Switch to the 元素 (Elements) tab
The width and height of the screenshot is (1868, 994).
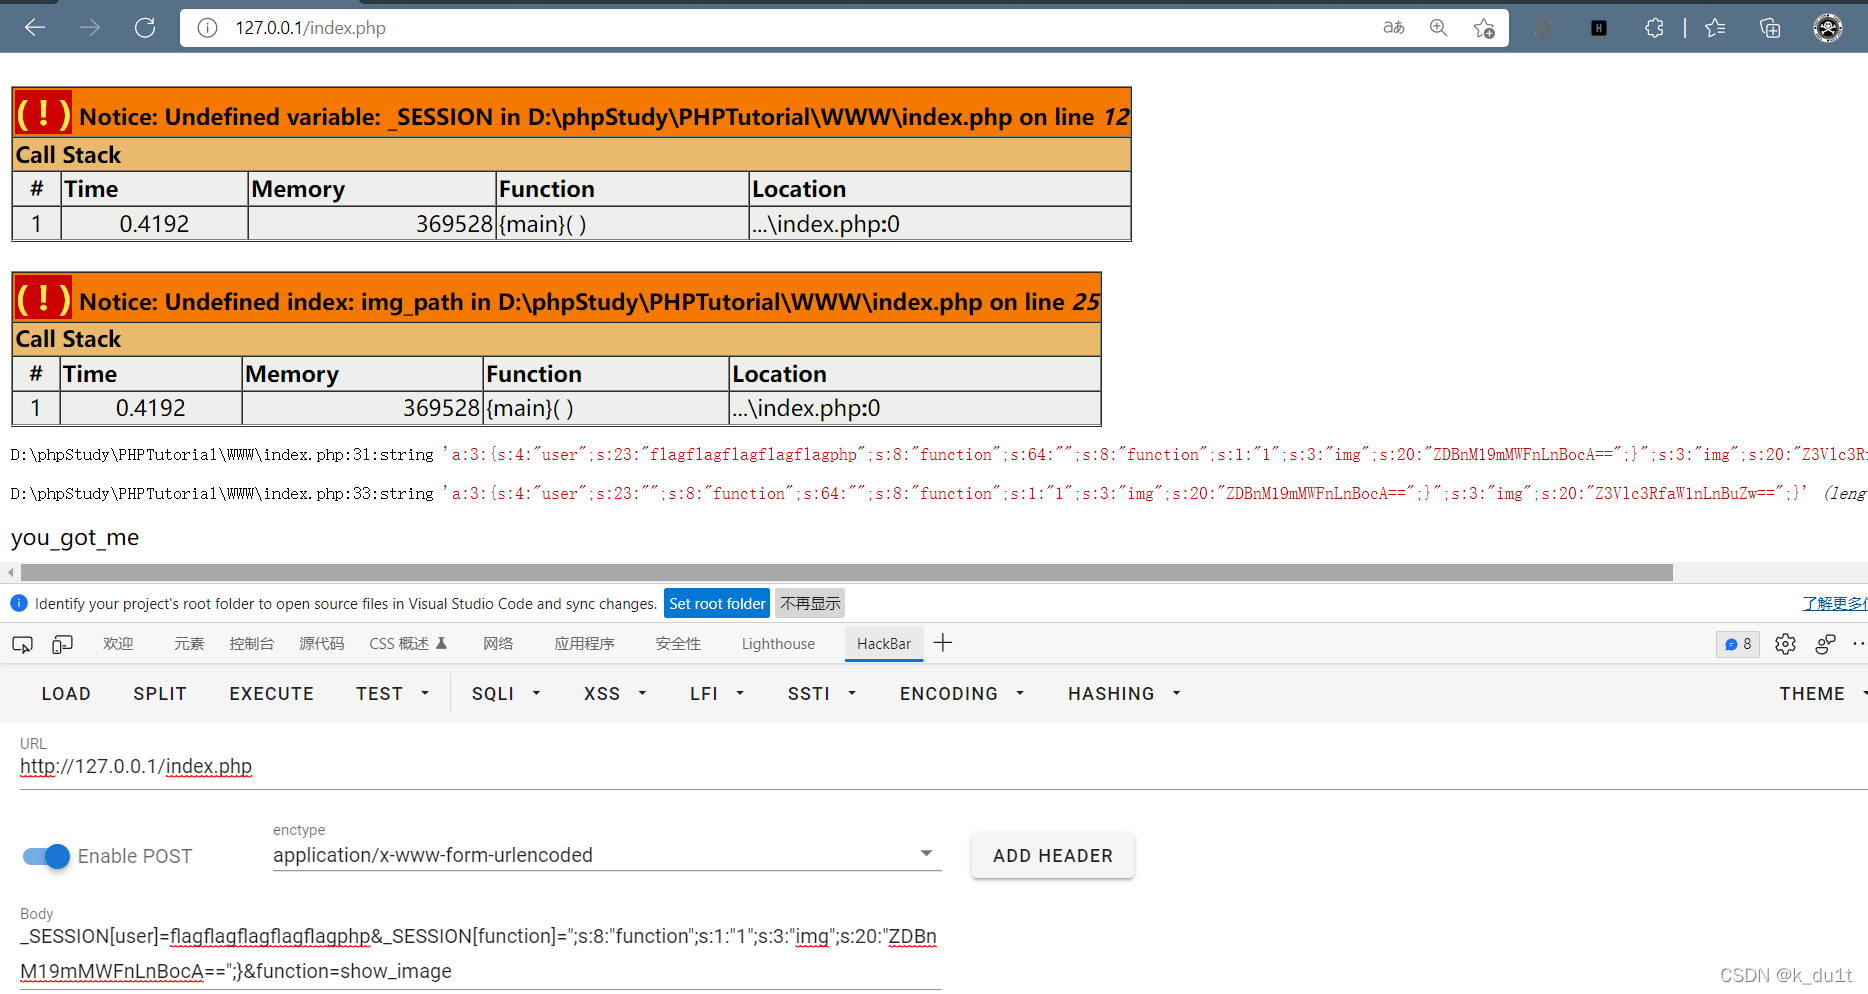pyautogui.click(x=189, y=644)
